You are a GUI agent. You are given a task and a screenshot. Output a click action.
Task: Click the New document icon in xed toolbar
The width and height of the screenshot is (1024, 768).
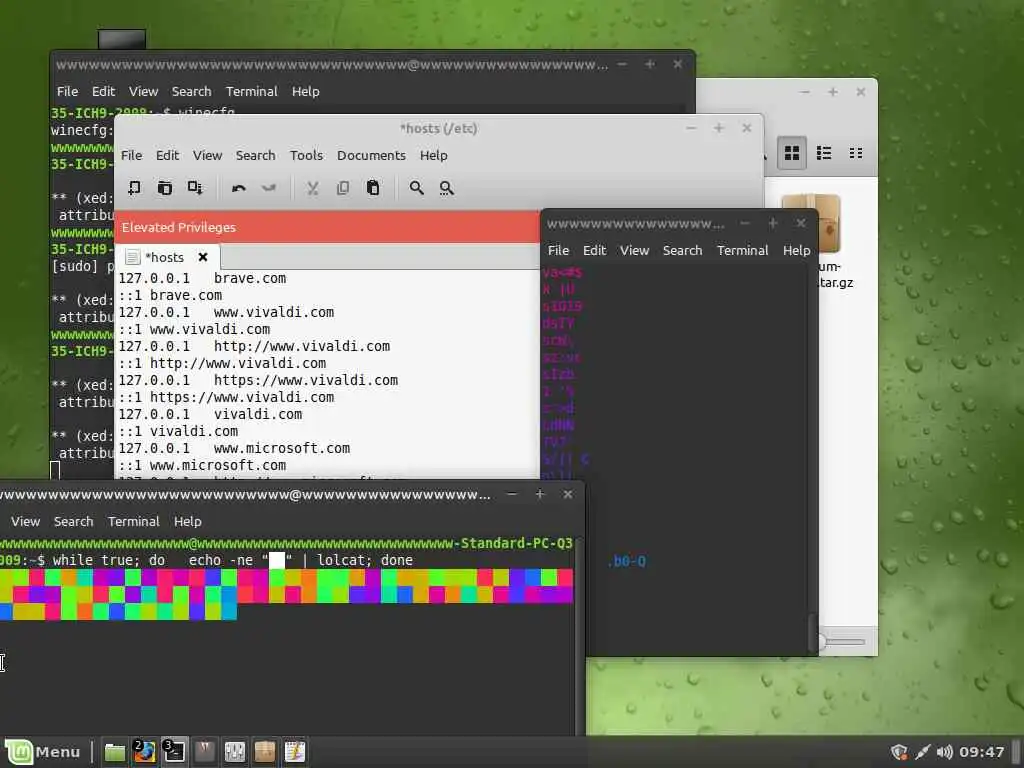134,188
